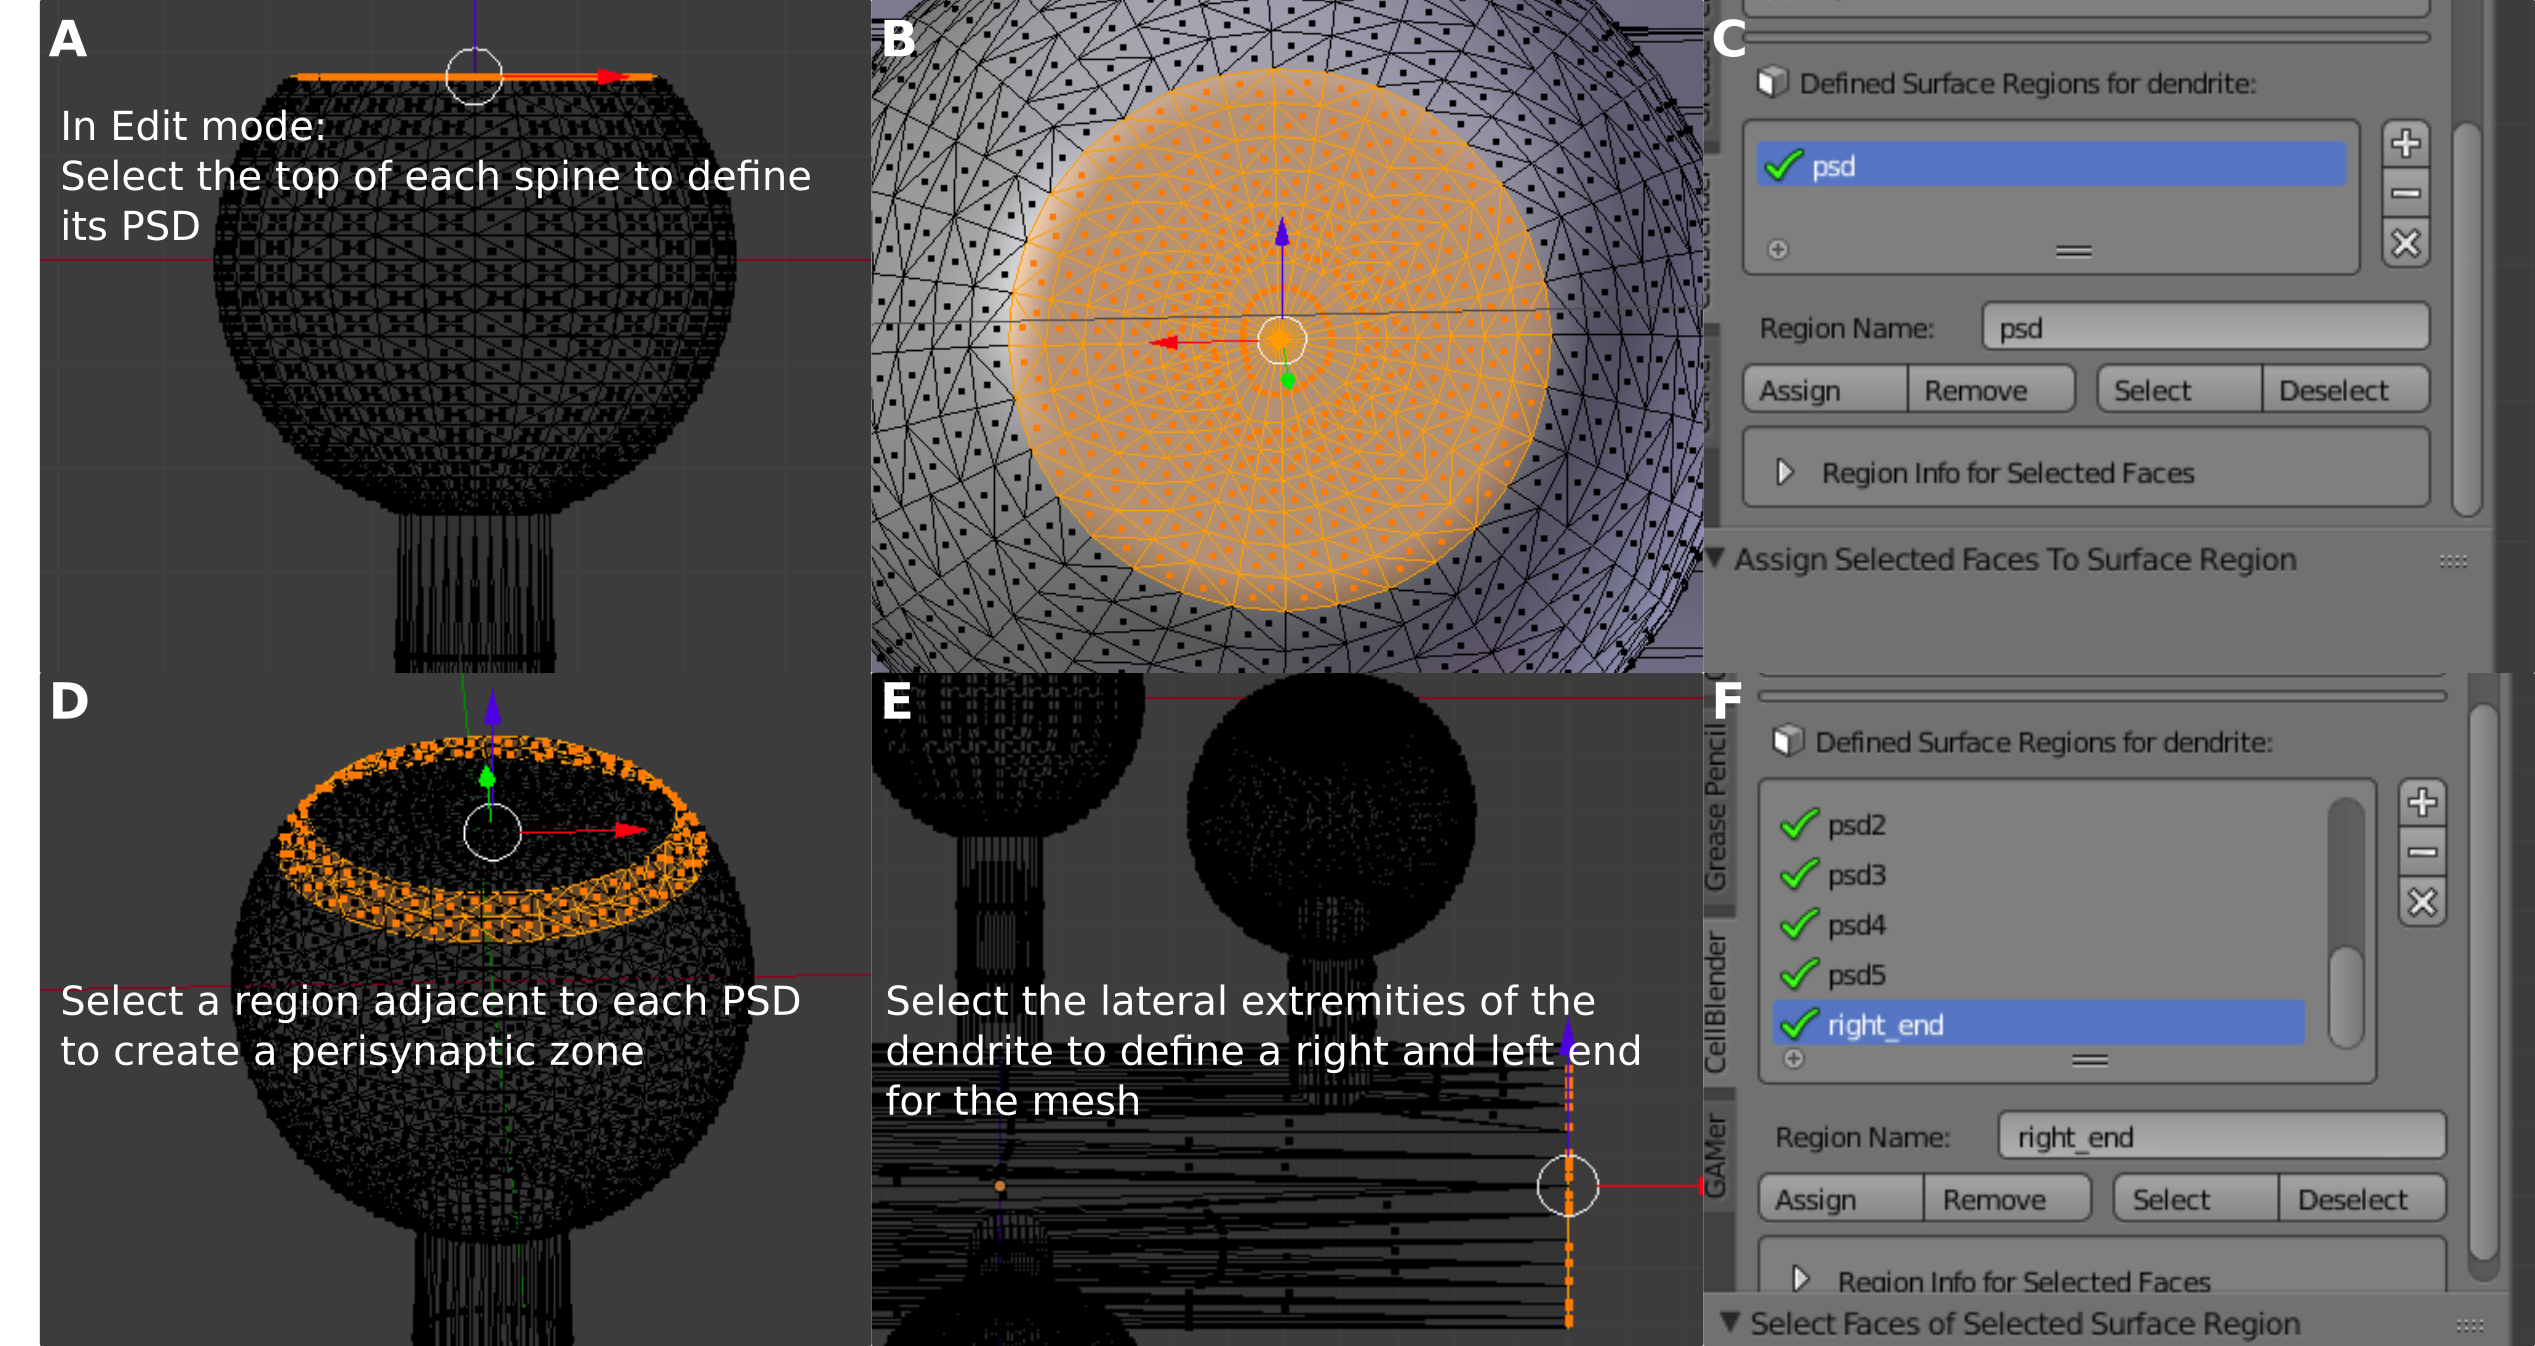Click the small circular plus below psd entry
The image size is (2535, 1346).
pyautogui.click(x=1777, y=249)
